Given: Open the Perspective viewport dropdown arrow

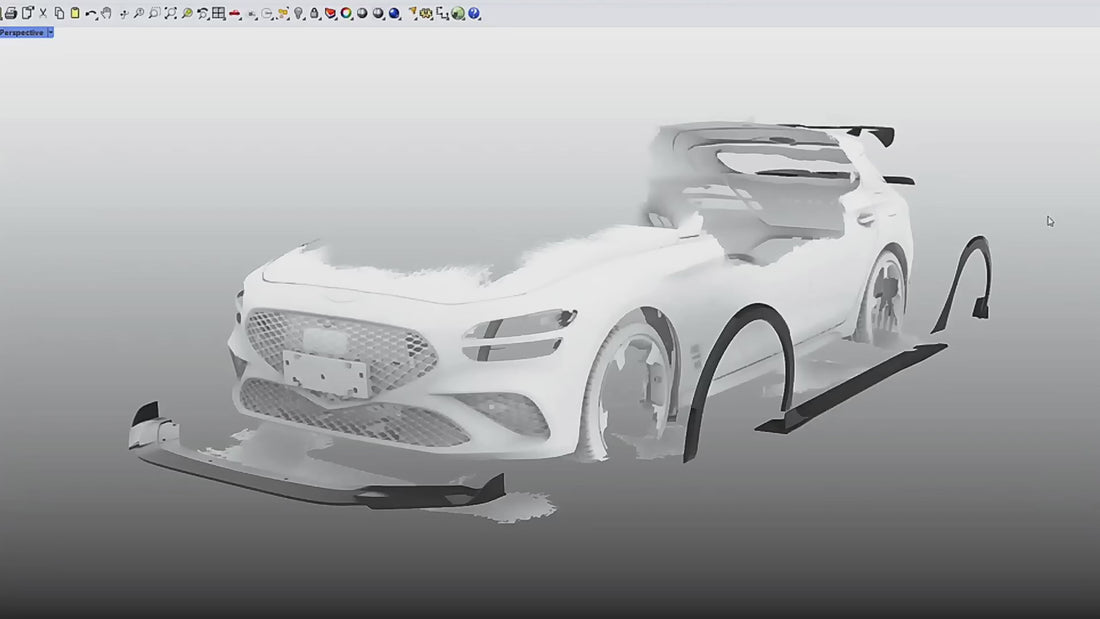Looking at the screenshot, I should click(51, 32).
